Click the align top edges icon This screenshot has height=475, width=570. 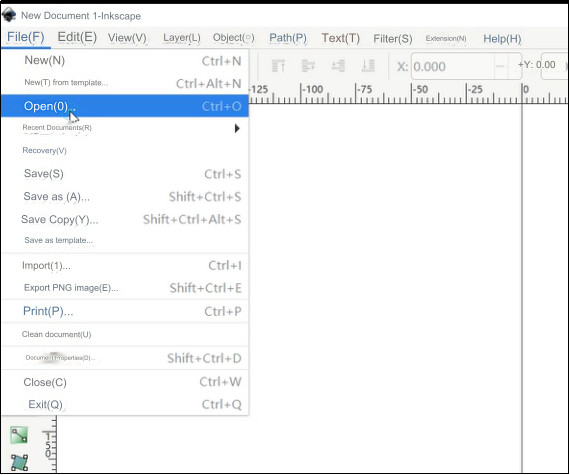(x=278, y=66)
